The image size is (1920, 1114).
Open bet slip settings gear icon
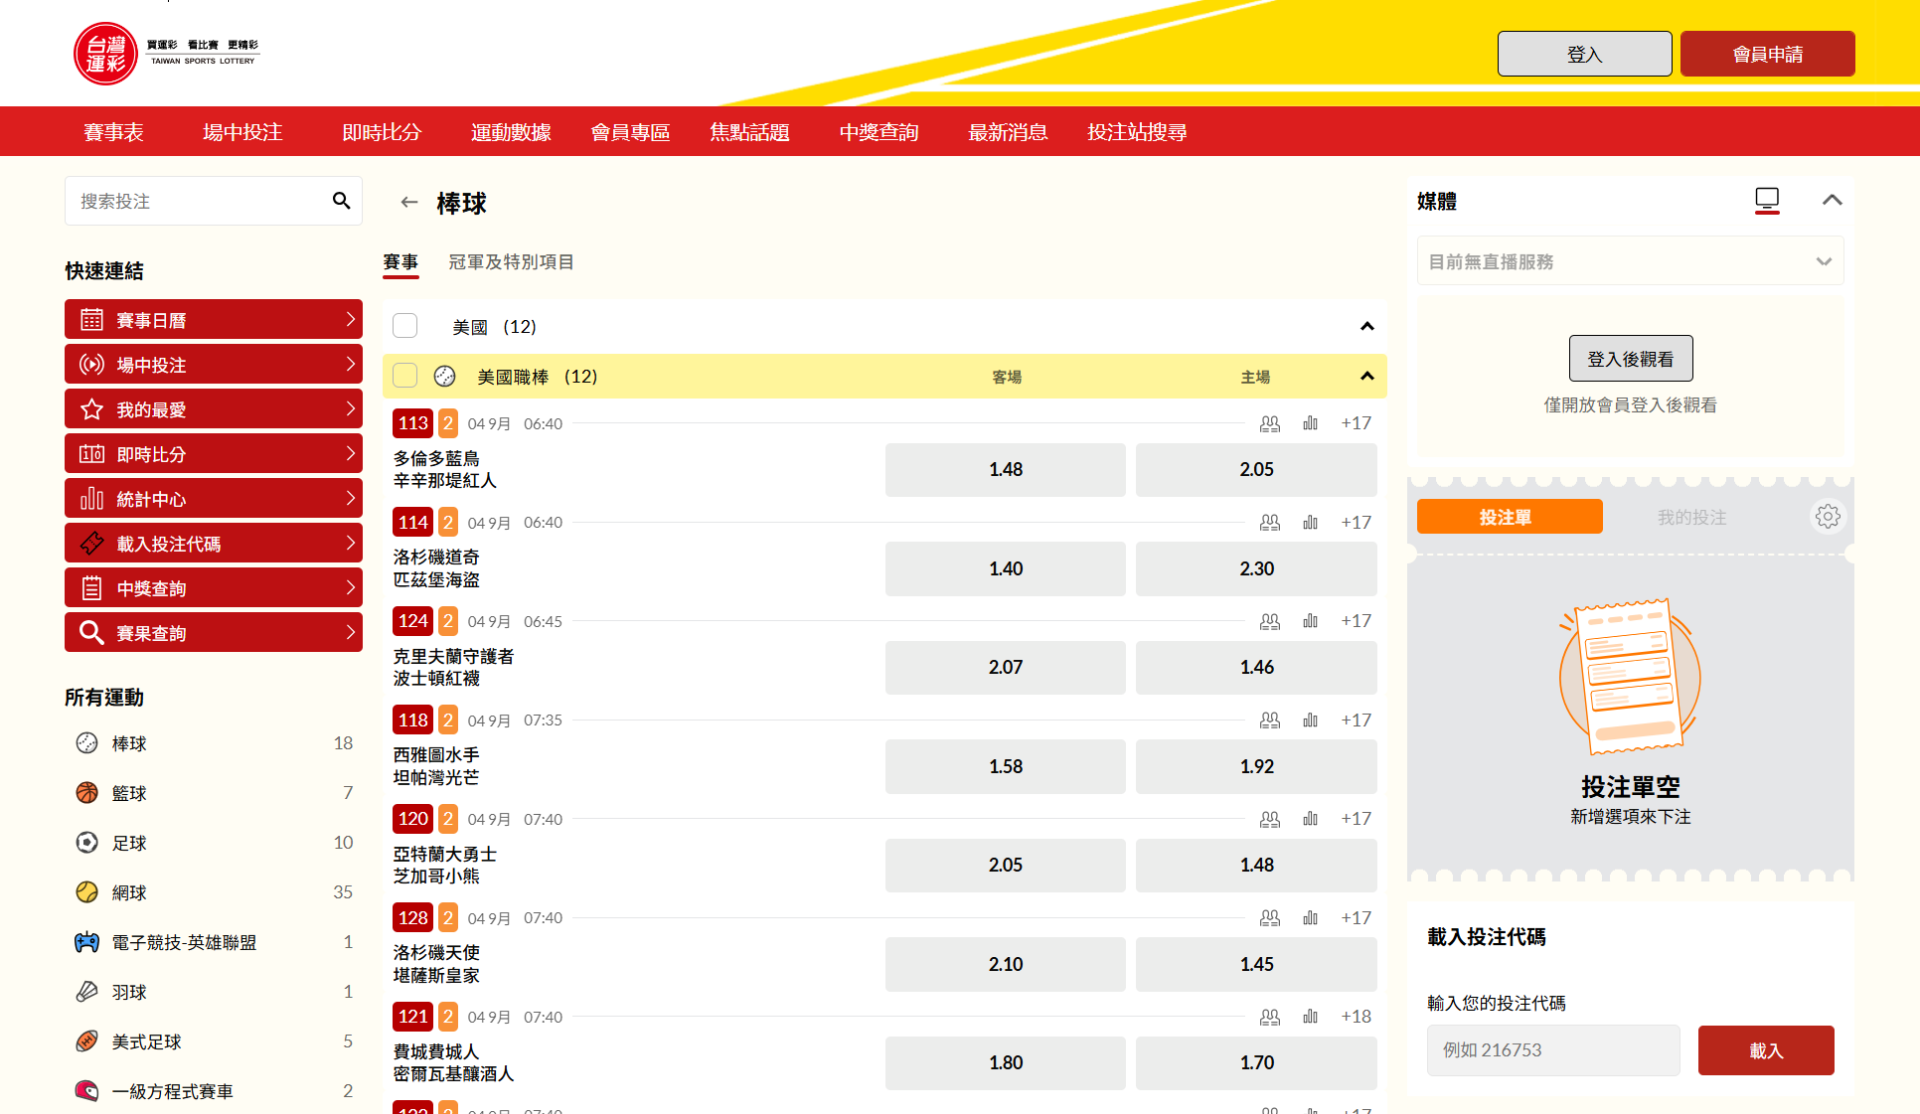coord(1828,517)
